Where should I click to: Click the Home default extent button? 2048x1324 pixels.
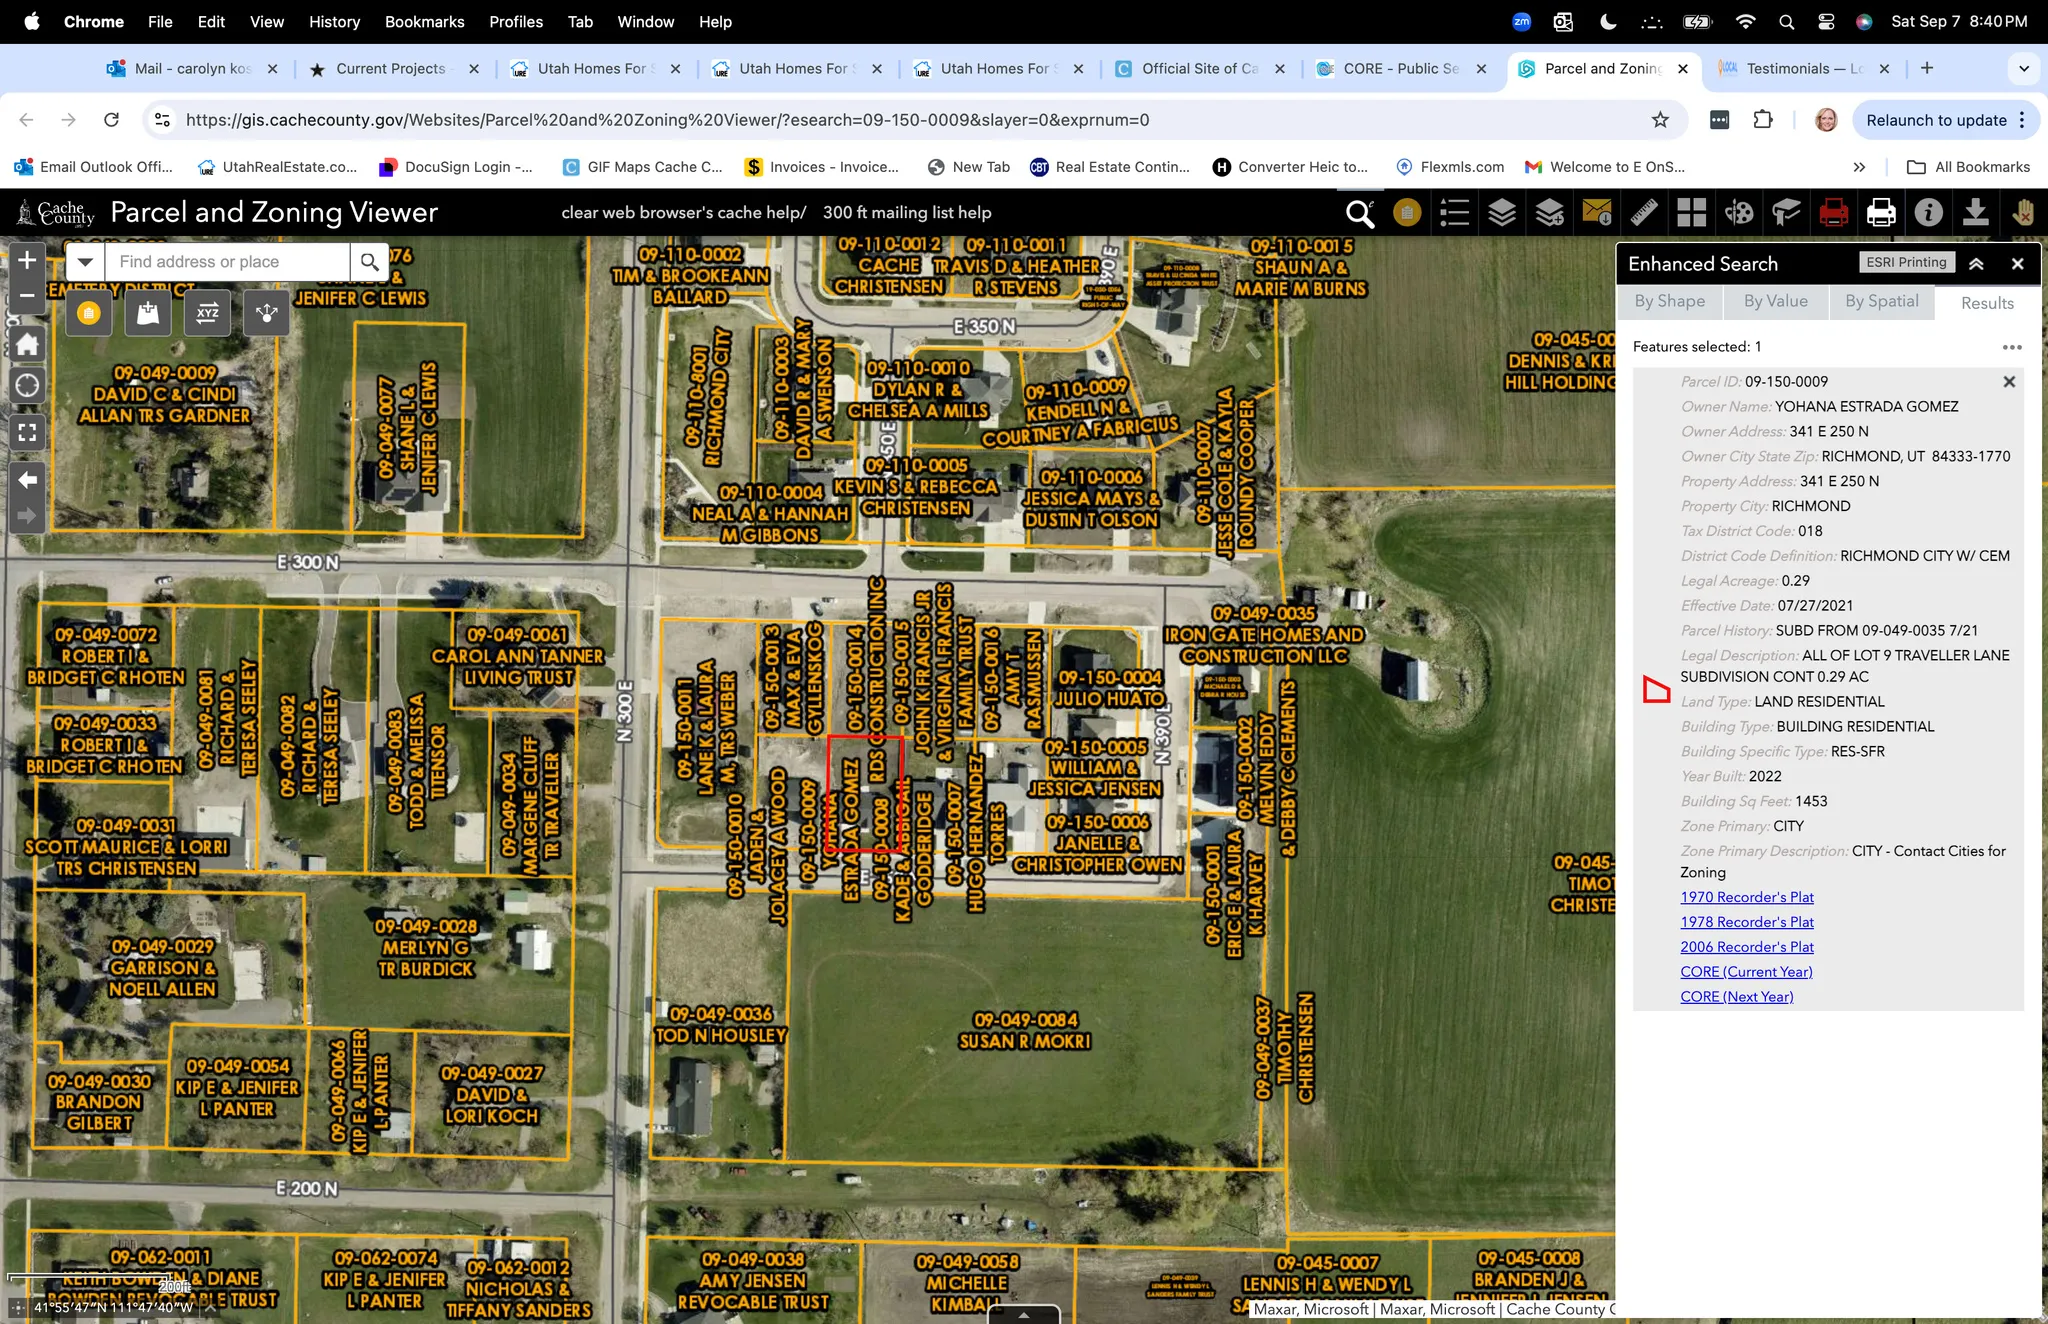pyautogui.click(x=27, y=345)
